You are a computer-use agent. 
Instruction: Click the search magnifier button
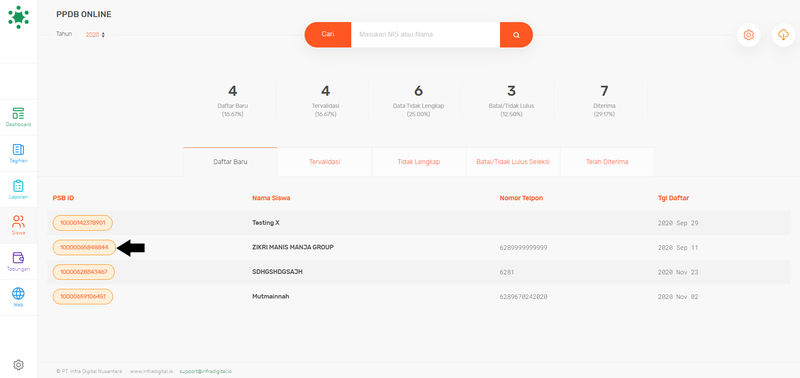pyautogui.click(x=516, y=35)
